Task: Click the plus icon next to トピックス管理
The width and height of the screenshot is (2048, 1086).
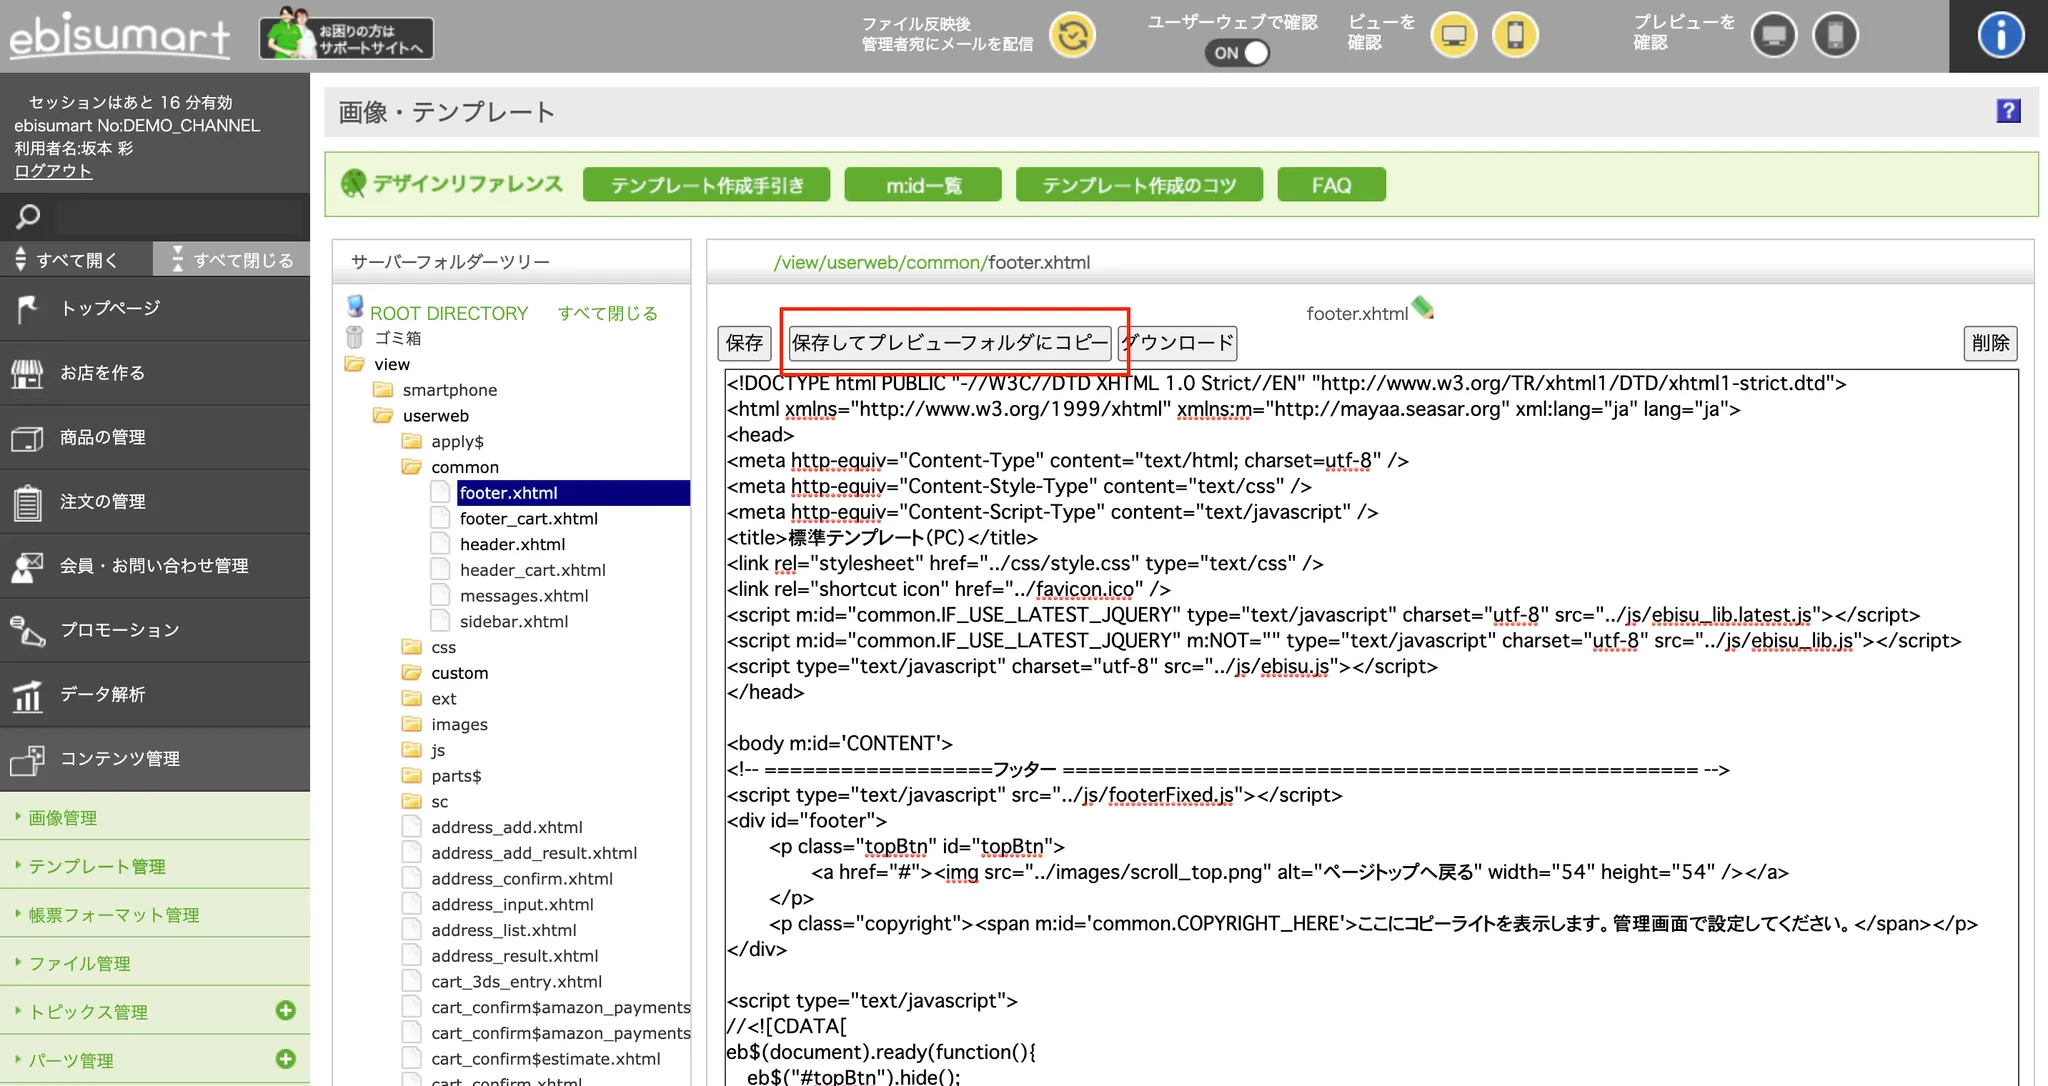Action: click(286, 1011)
